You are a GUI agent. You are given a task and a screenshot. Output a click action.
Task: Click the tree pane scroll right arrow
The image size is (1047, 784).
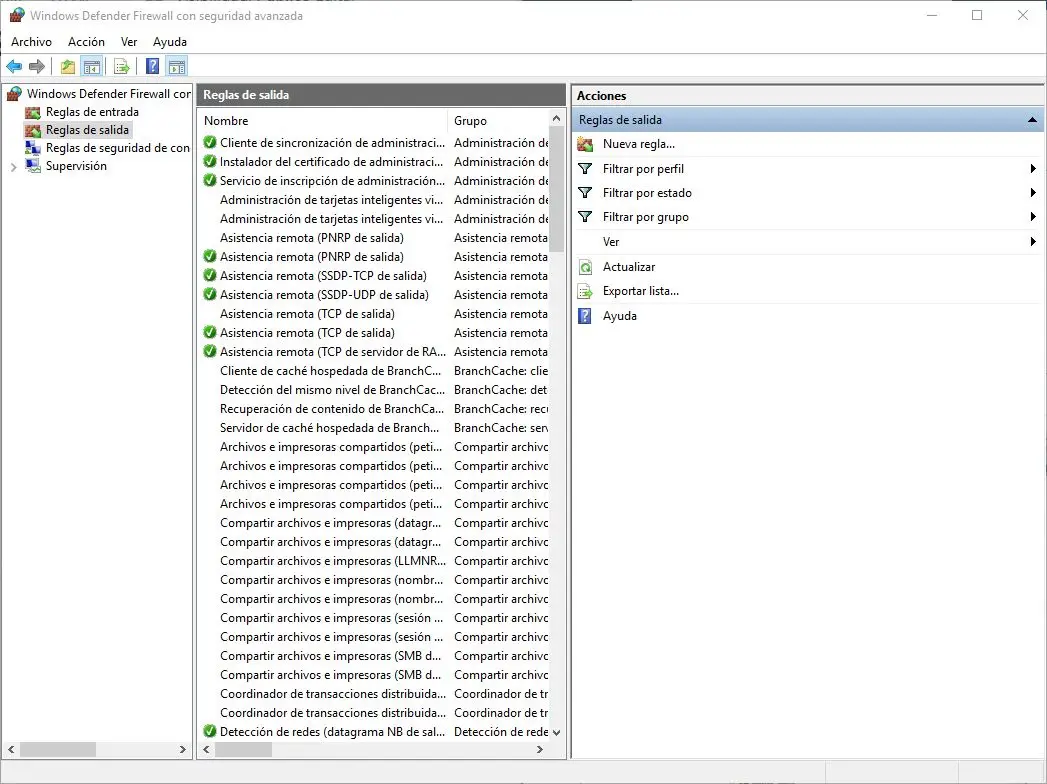point(182,750)
